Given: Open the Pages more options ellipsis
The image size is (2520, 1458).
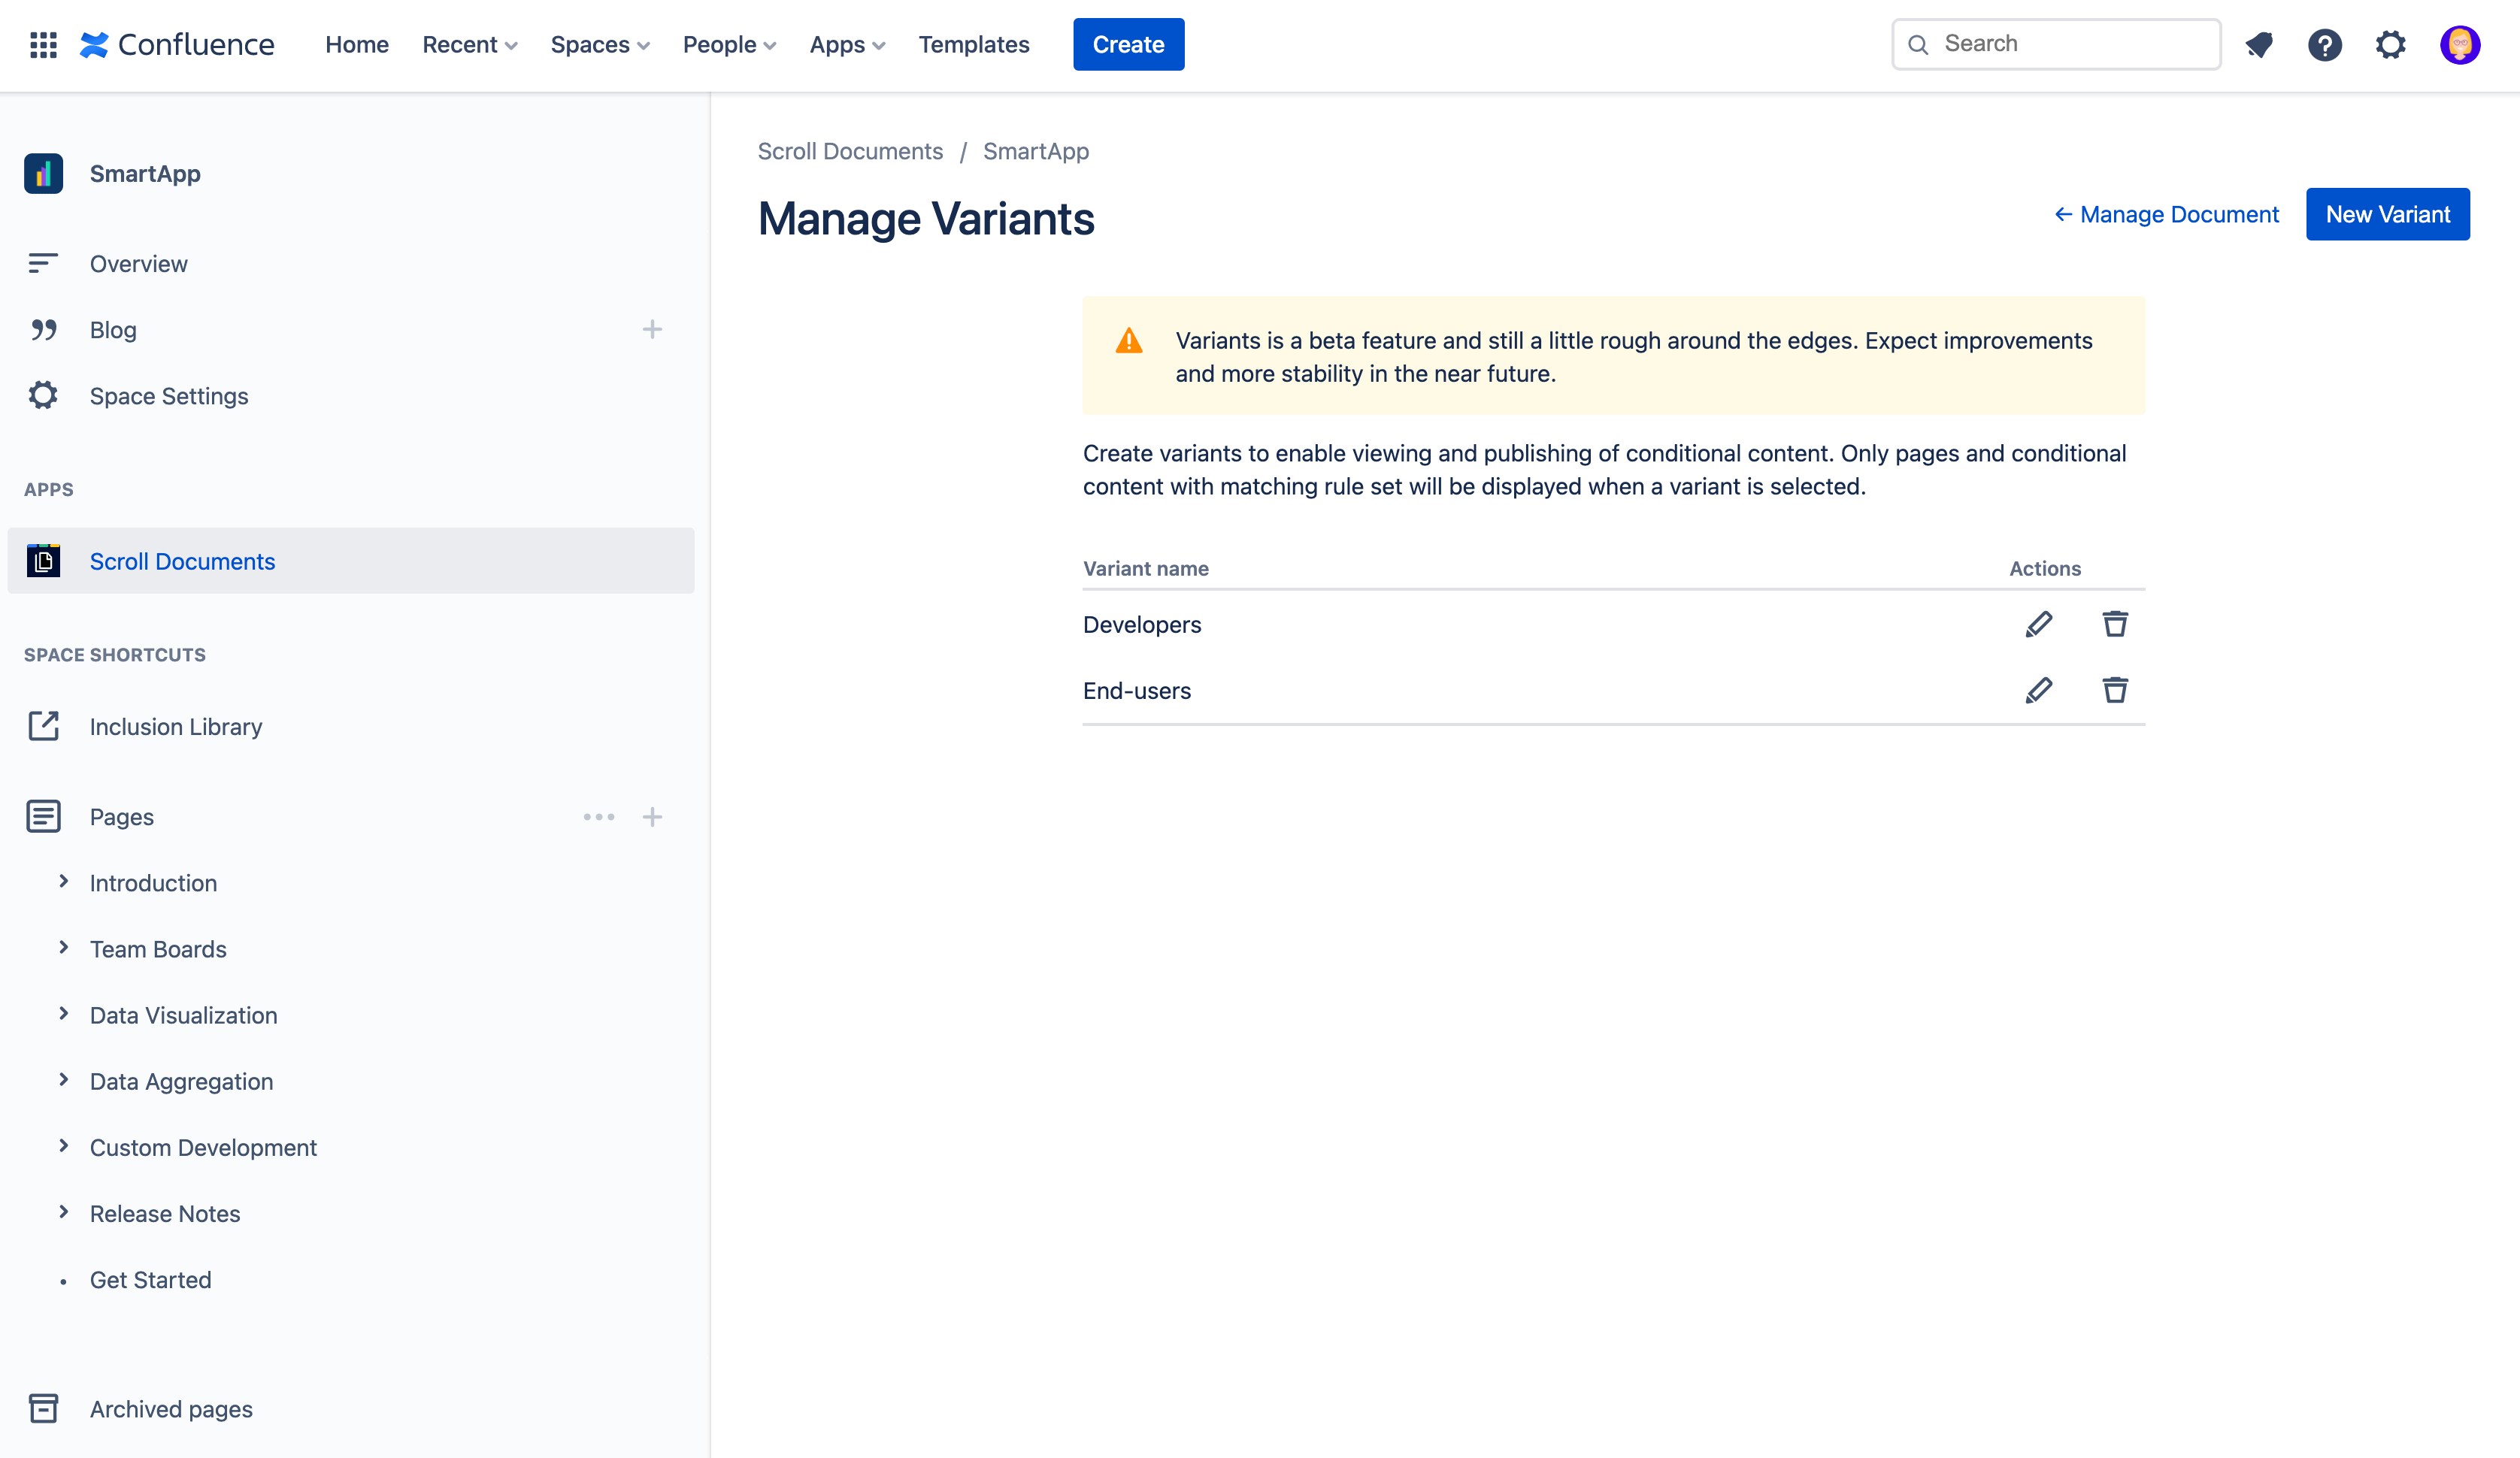Looking at the screenshot, I should tap(599, 816).
